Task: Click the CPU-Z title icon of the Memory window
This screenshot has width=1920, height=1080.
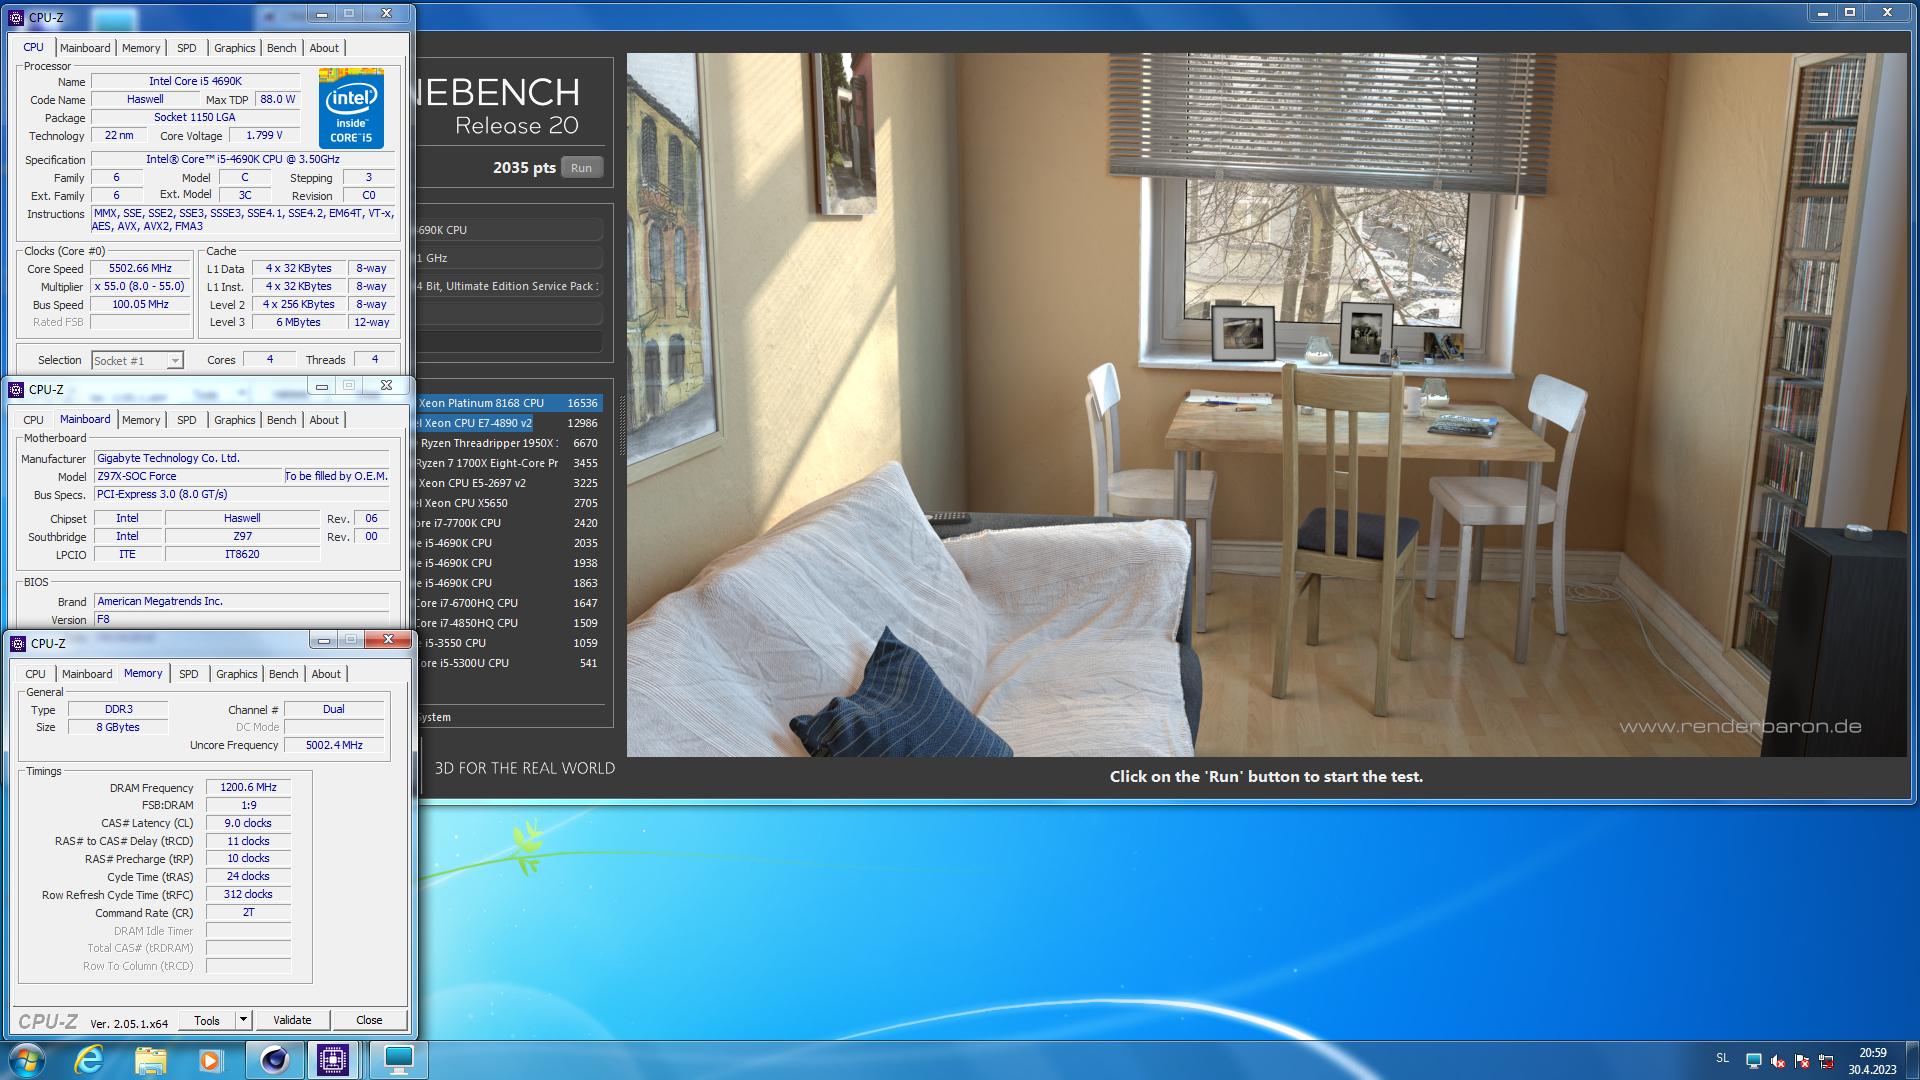Action: click(18, 644)
